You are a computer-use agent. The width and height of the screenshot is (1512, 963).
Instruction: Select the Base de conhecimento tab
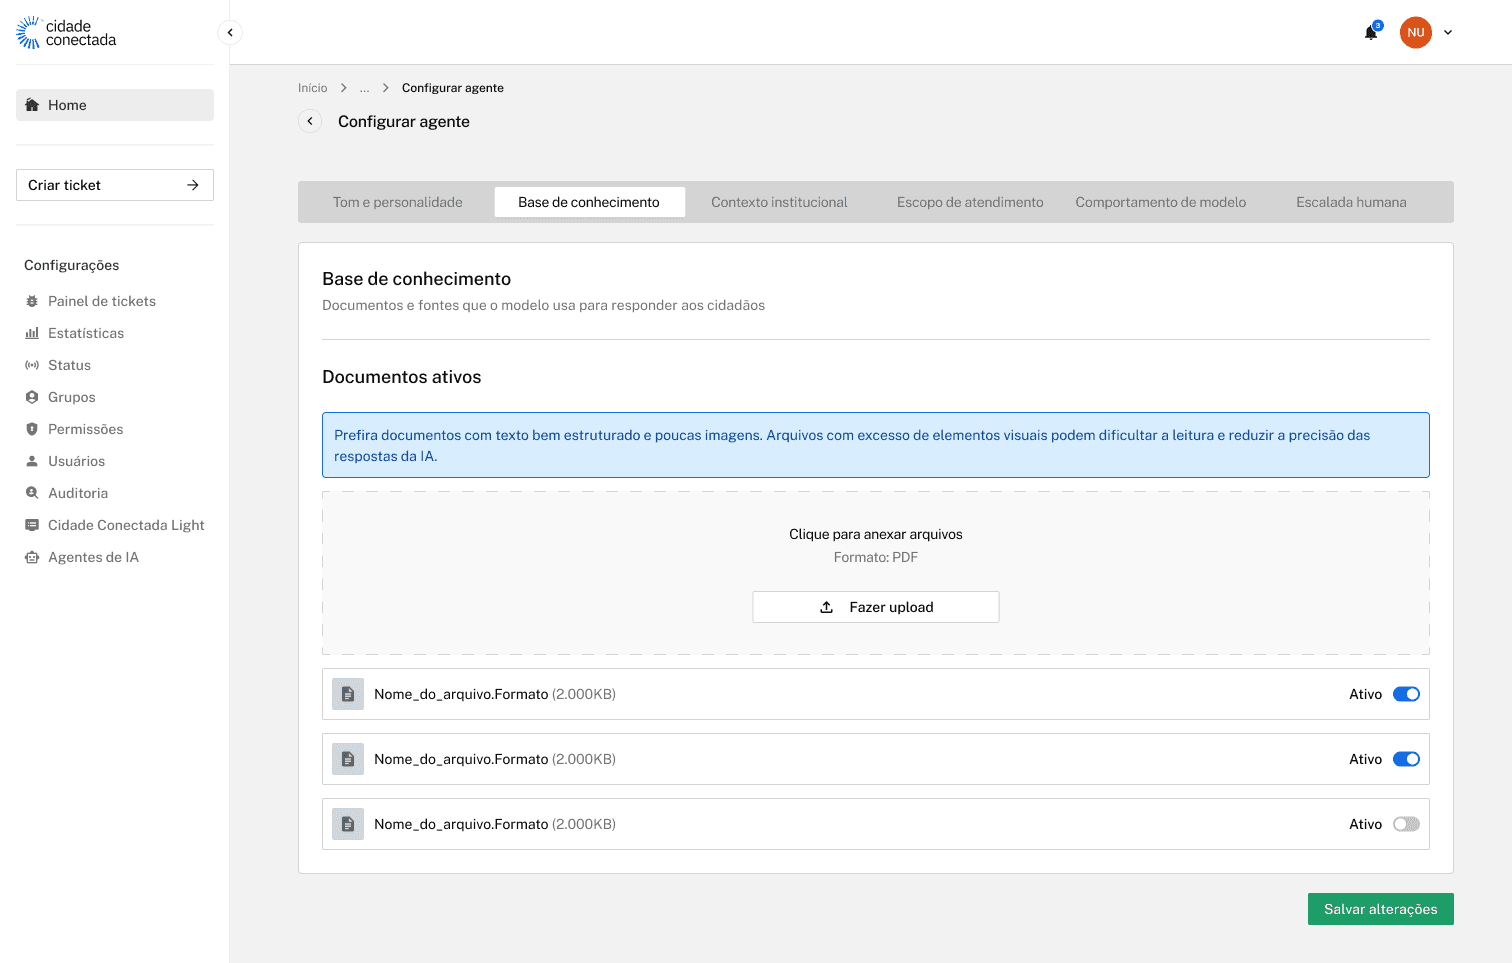point(589,202)
